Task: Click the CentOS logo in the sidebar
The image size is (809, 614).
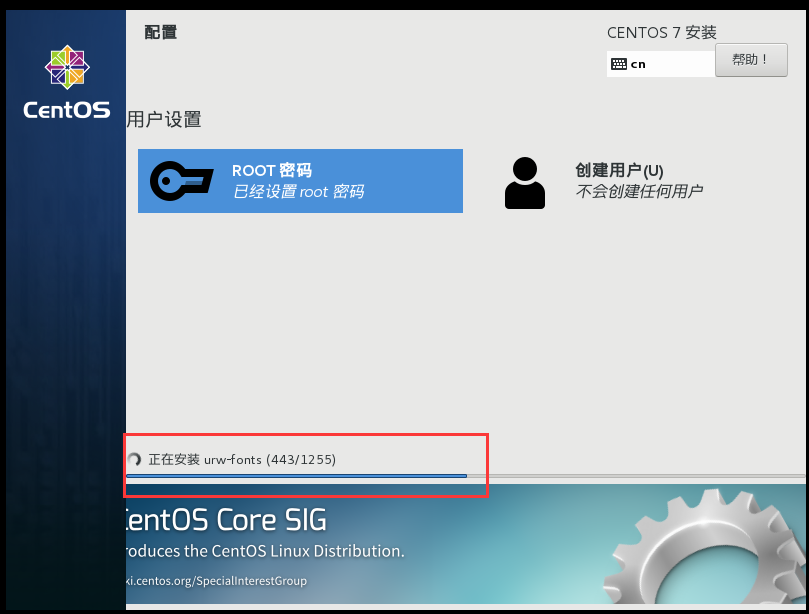Action: pos(67,67)
